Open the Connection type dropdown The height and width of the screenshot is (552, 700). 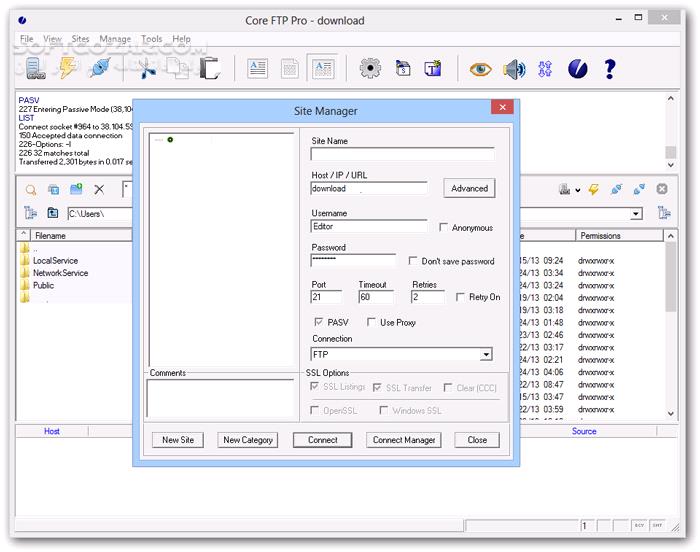pos(486,355)
